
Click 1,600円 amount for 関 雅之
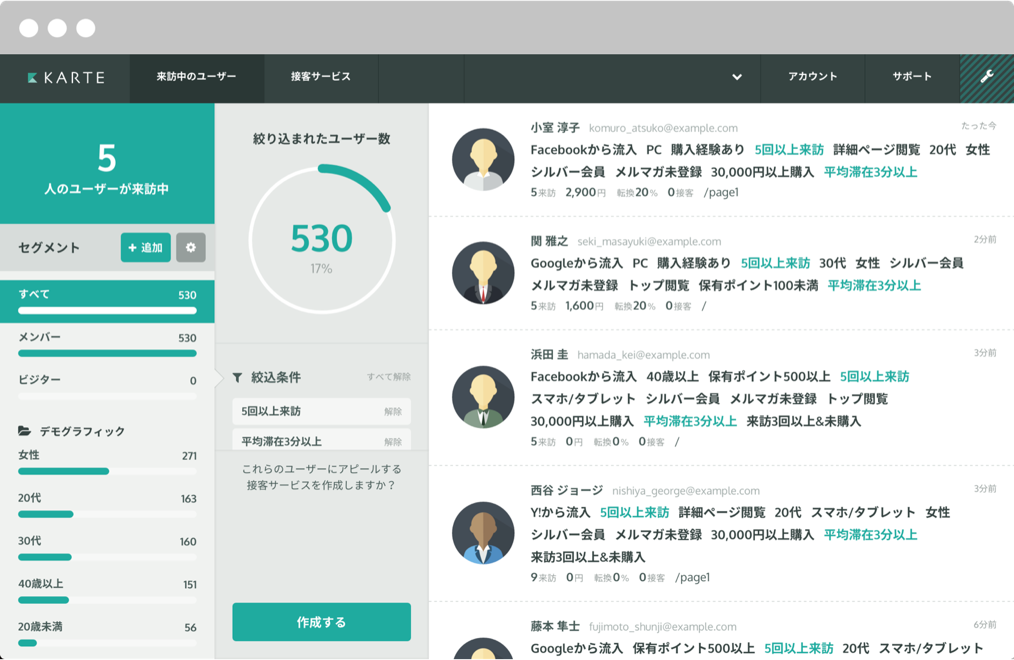[584, 306]
